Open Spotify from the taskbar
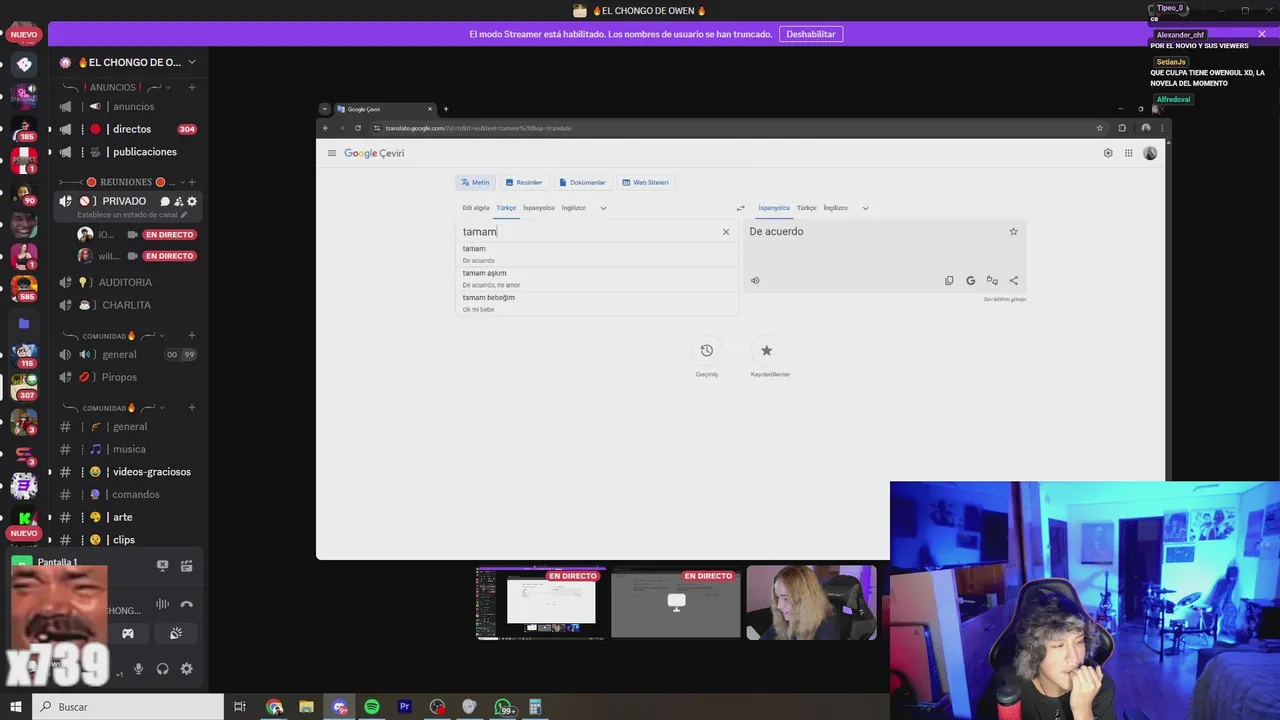Image resolution: width=1280 pixels, height=720 pixels. point(372,707)
